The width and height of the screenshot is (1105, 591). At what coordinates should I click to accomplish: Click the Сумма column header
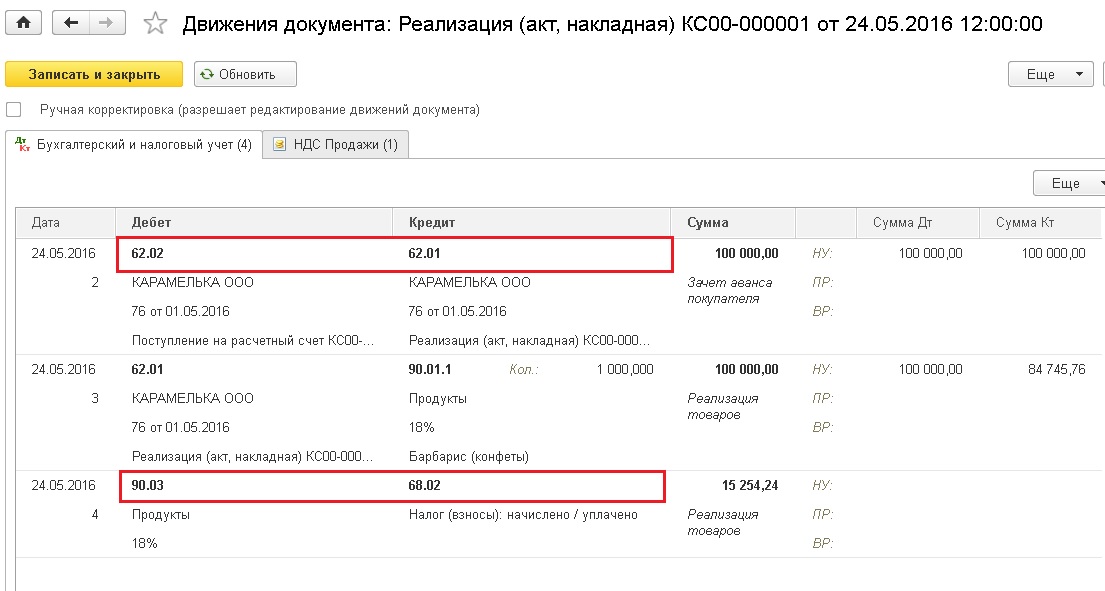[x=708, y=223]
